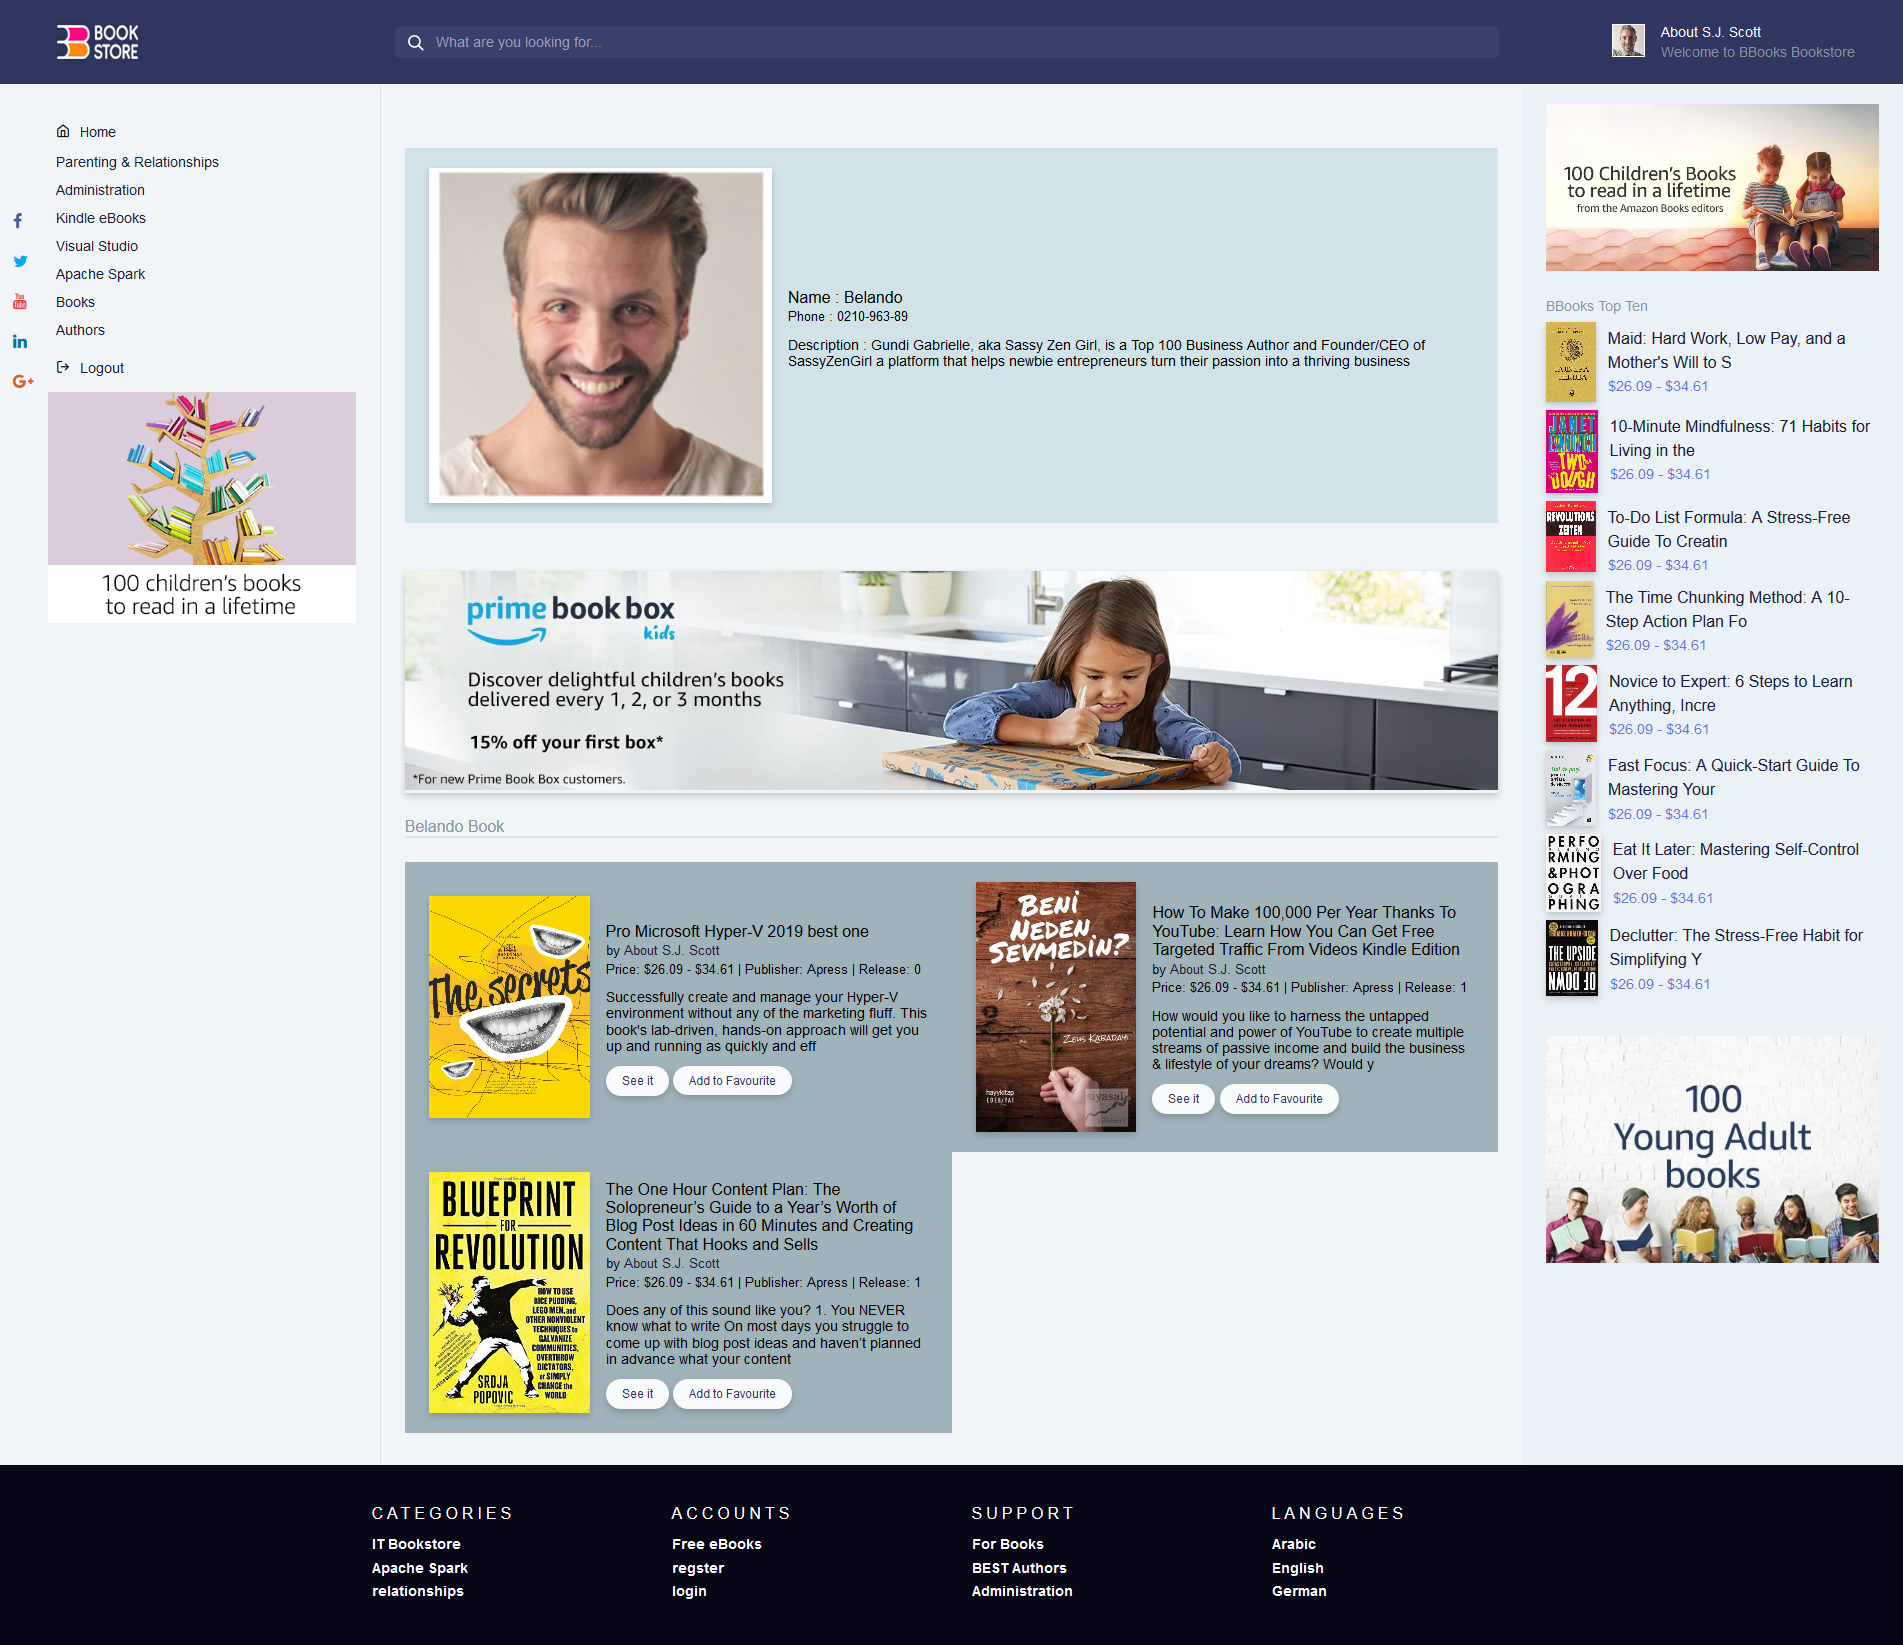Open The One Hour Content Plan title
The height and width of the screenshot is (1645, 1903).
click(759, 1217)
